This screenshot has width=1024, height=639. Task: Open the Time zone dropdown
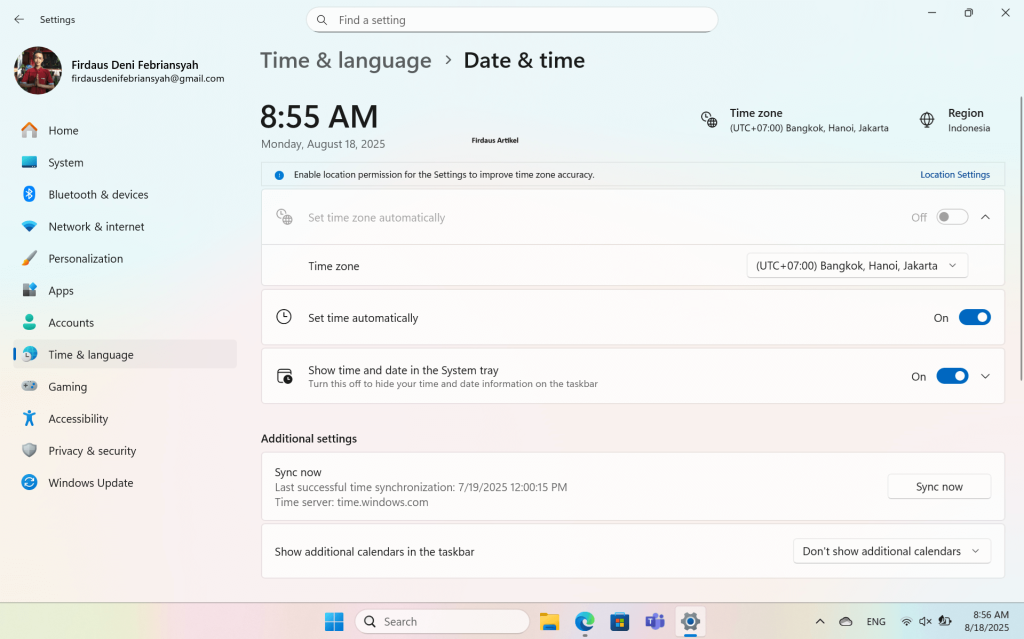tap(857, 266)
